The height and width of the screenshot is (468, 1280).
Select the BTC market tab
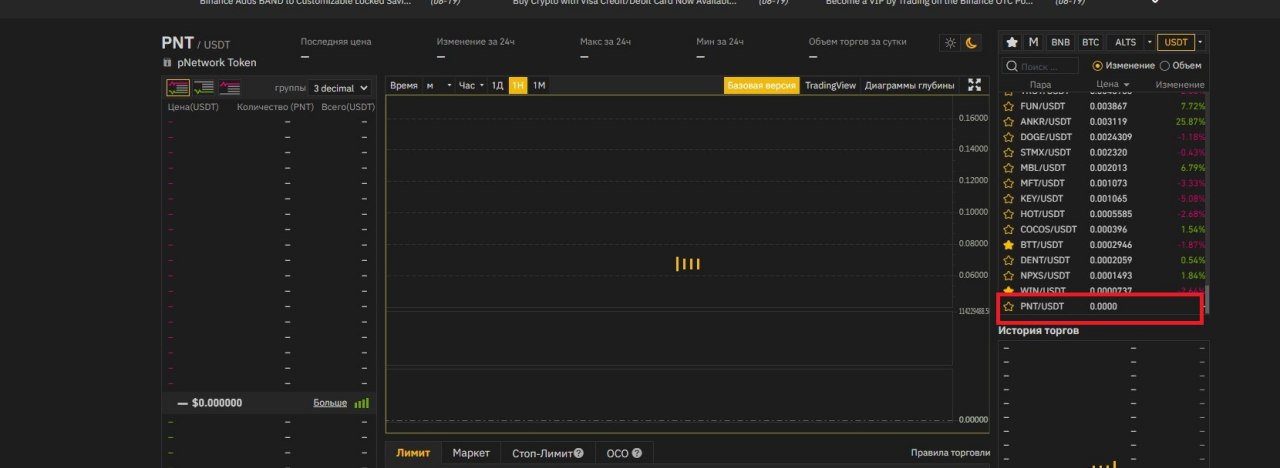click(1090, 43)
